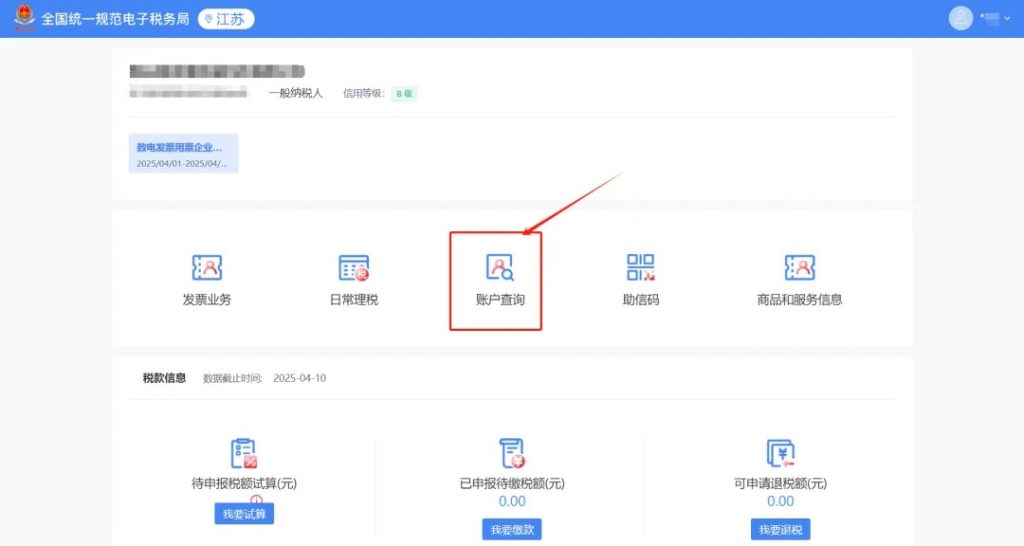The image size is (1024, 546).
Task: Click the 已申报待缴税额 document icon
Action: coord(512,454)
